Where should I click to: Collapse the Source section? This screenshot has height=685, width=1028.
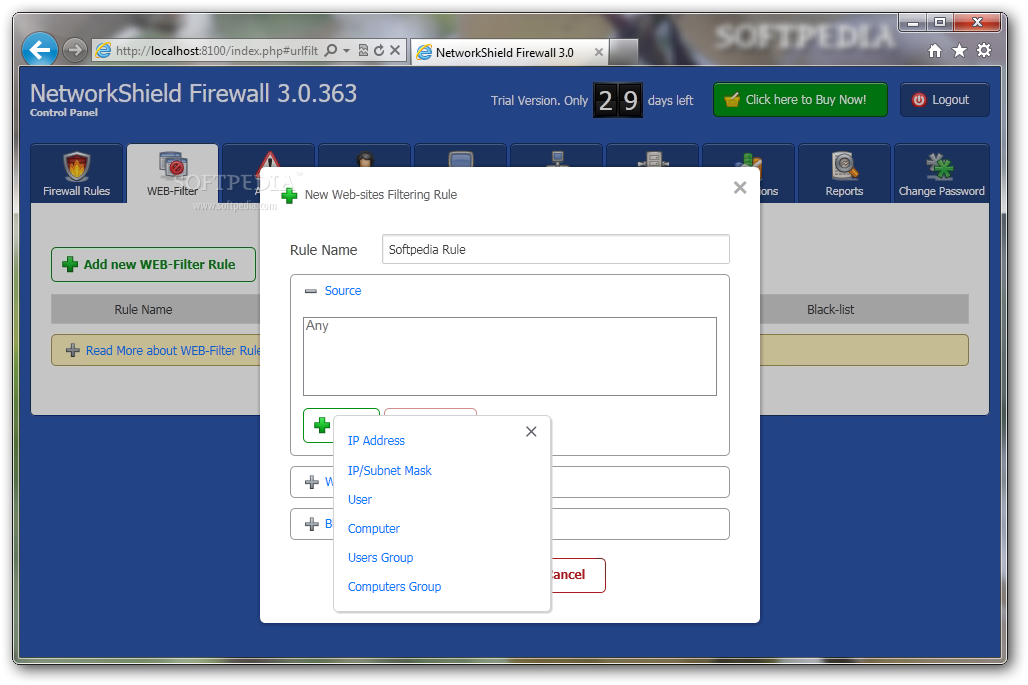(311, 291)
